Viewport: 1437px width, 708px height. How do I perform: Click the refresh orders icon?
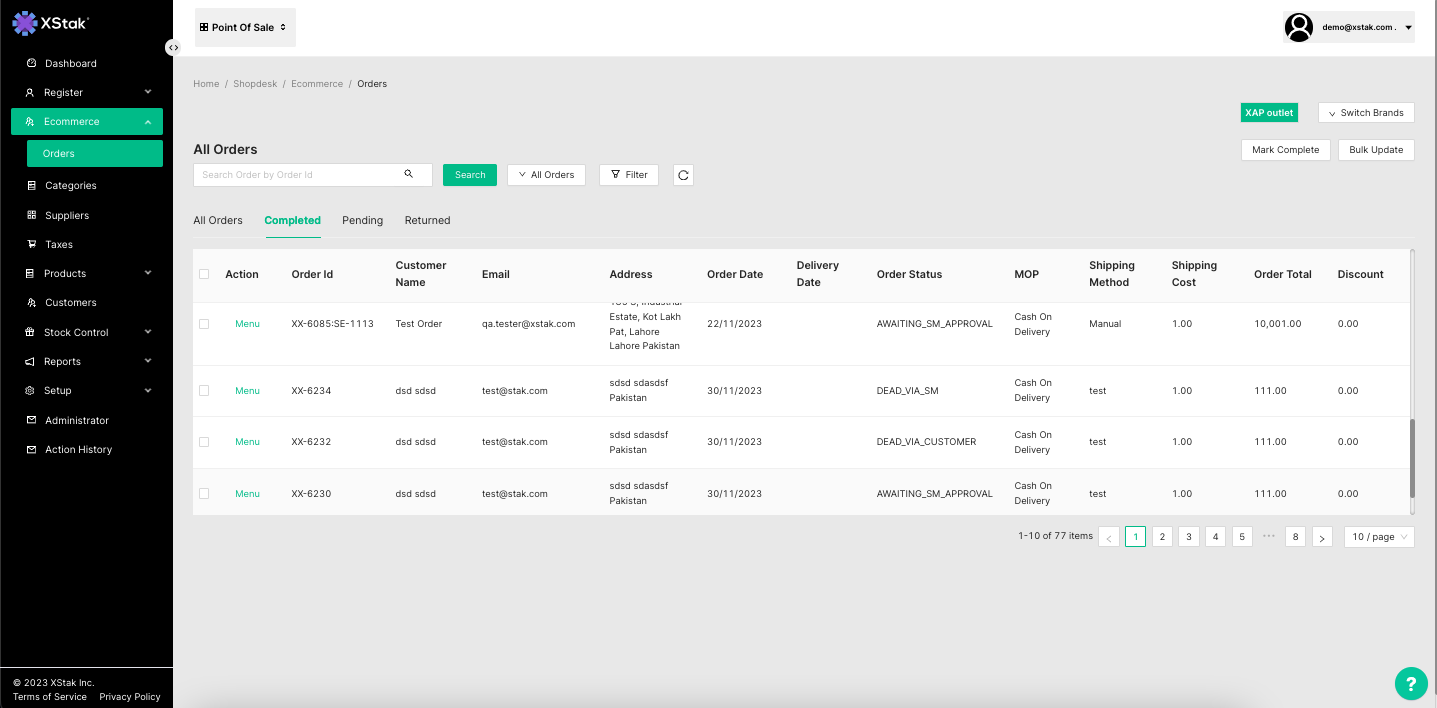pyautogui.click(x=683, y=175)
